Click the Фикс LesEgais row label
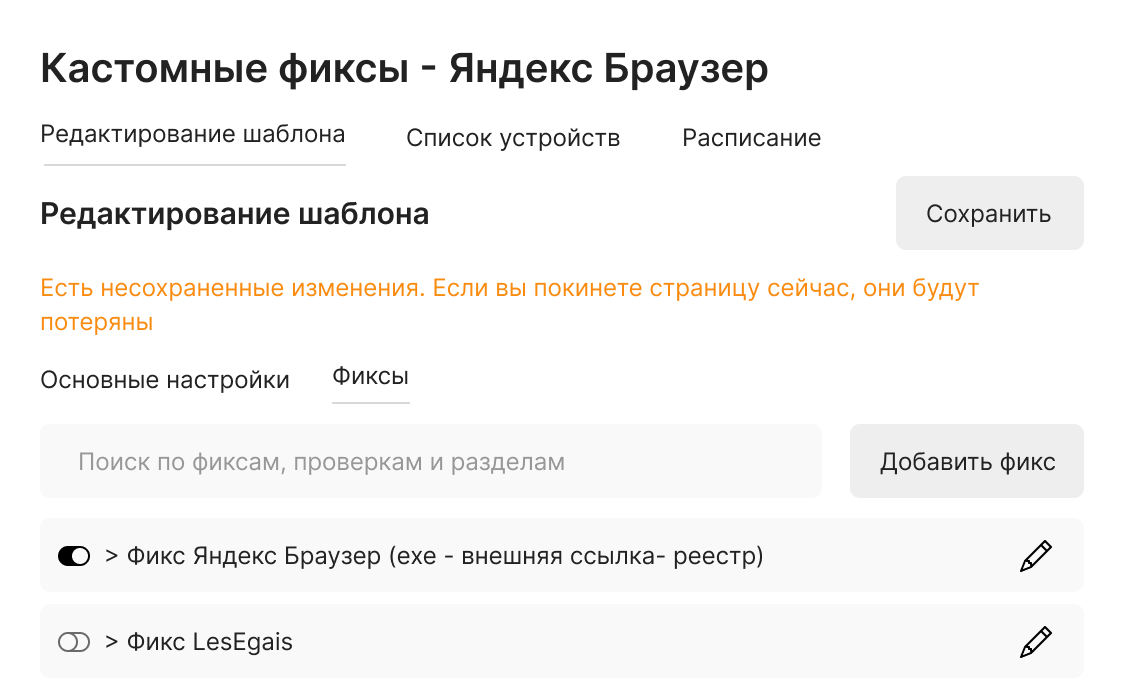This screenshot has height=700, width=1130. (210, 642)
